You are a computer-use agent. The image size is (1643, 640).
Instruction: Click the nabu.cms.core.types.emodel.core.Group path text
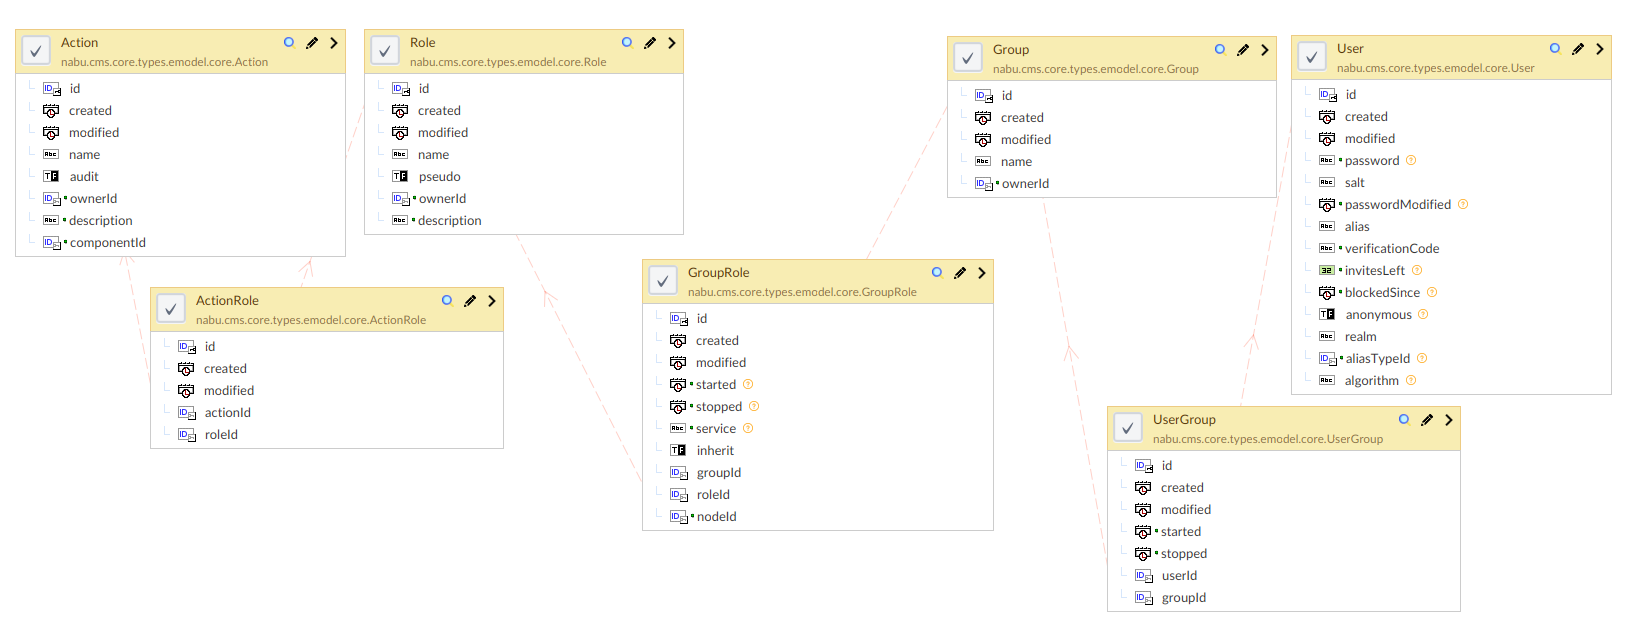coord(1095,69)
